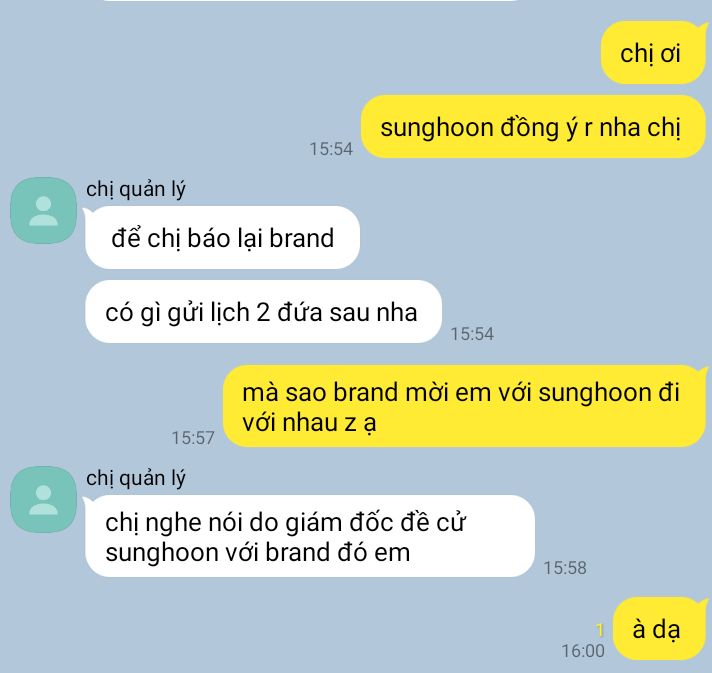Select the "à dạ" message bubble
712x673 pixels.
(x=659, y=629)
